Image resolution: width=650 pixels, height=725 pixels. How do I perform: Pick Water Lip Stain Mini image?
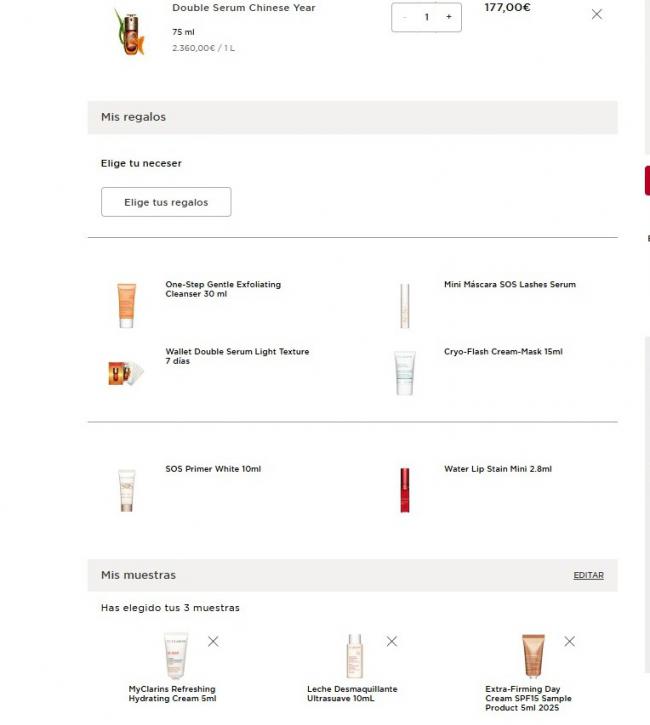coord(405,490)
